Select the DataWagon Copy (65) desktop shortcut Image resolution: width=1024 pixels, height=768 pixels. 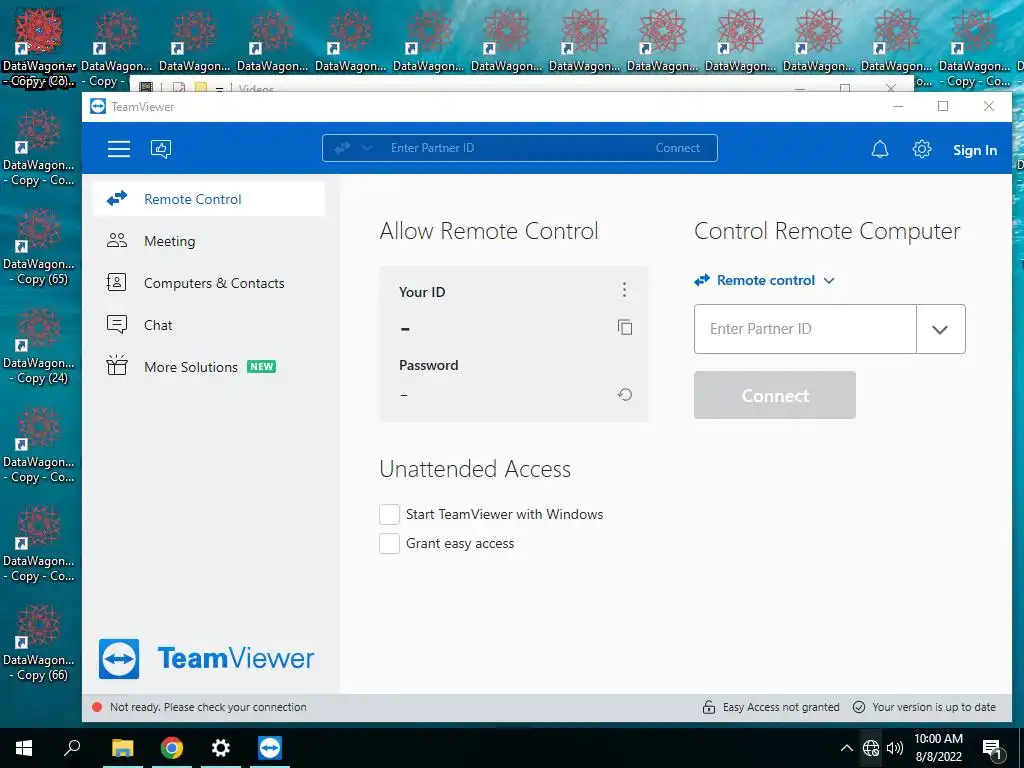coord(39,248)
